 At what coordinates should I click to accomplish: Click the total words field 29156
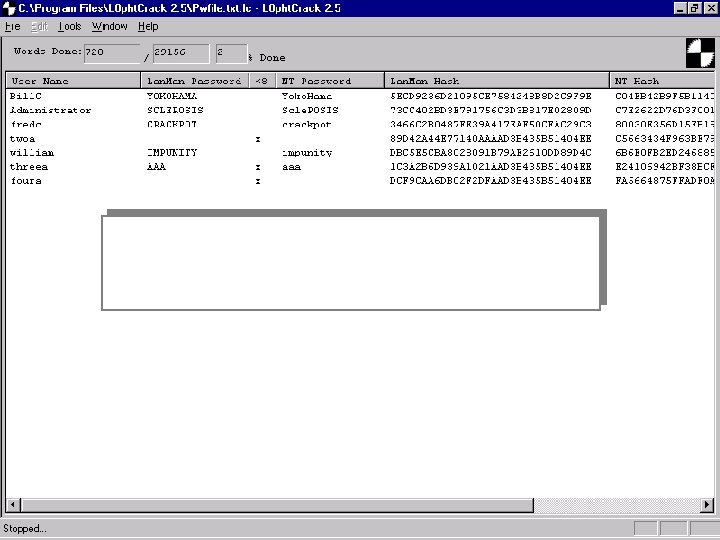click(181, 53)
